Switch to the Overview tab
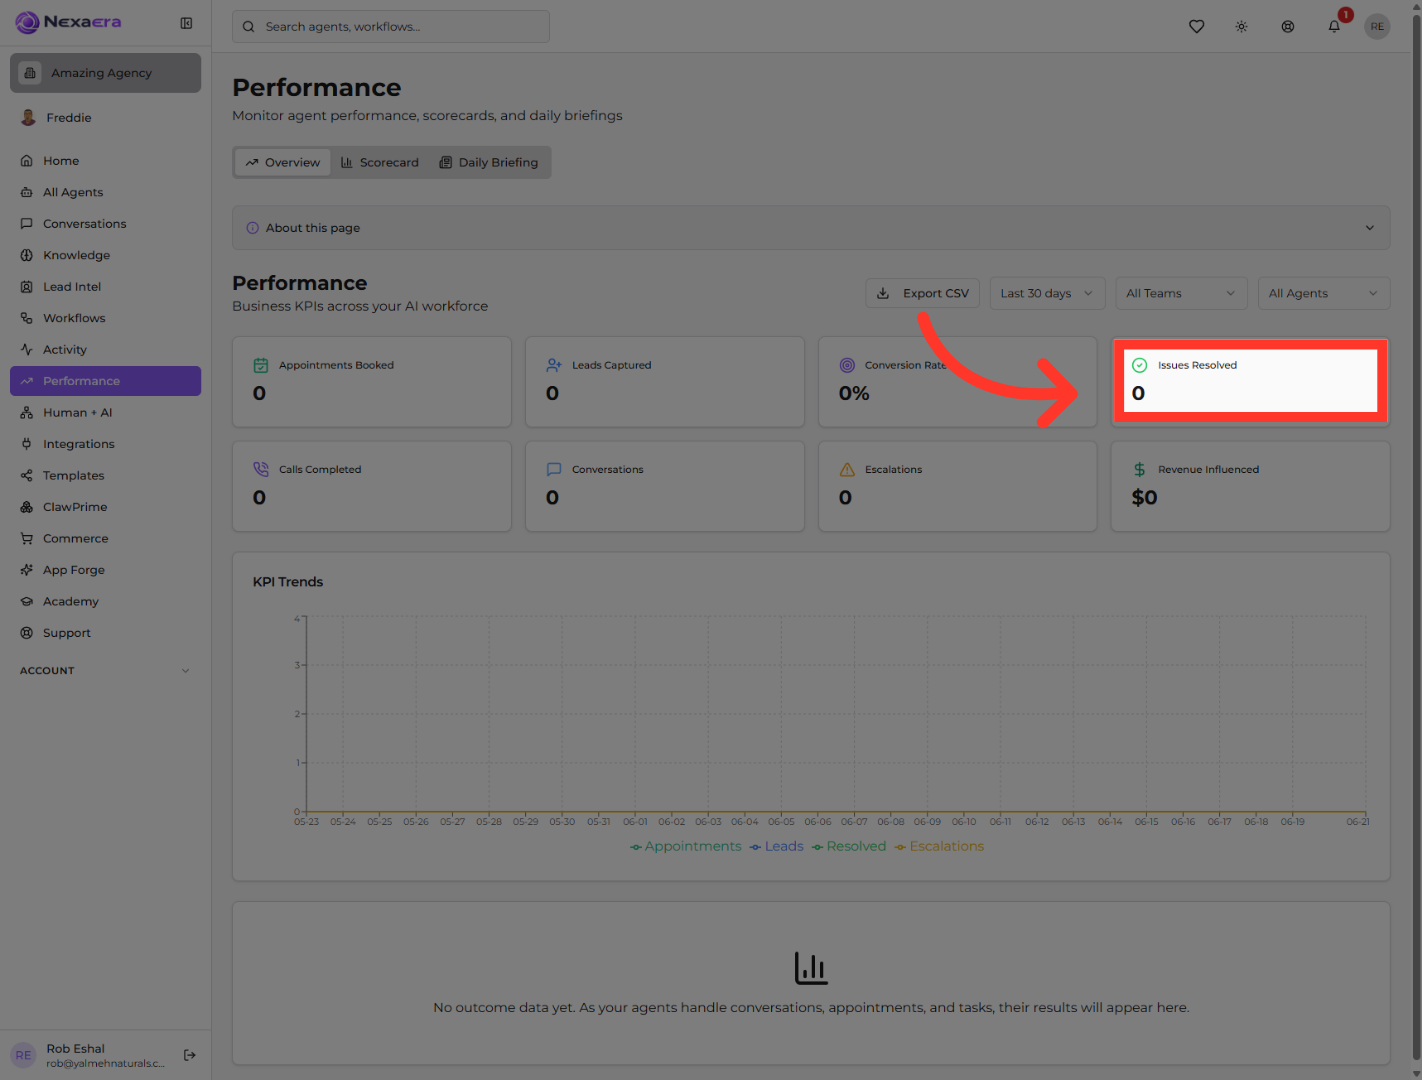 [282, 163]
